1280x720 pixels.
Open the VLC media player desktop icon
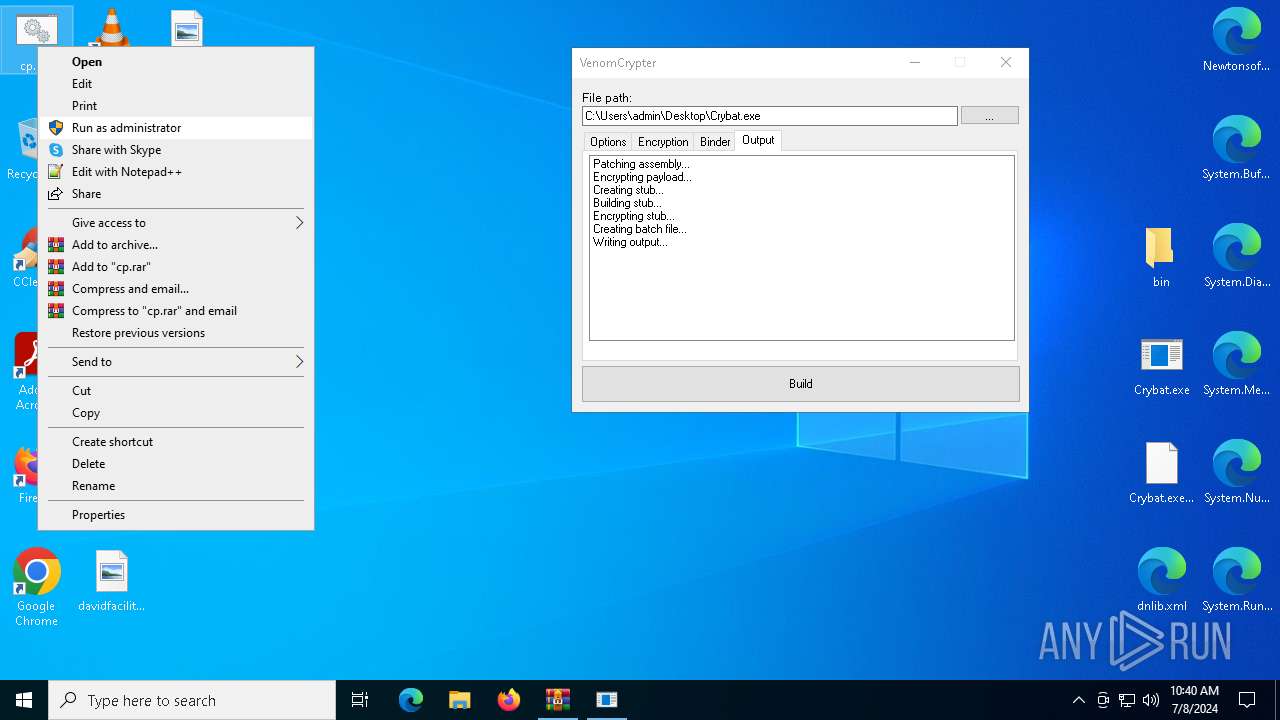(x=111, y=27)
